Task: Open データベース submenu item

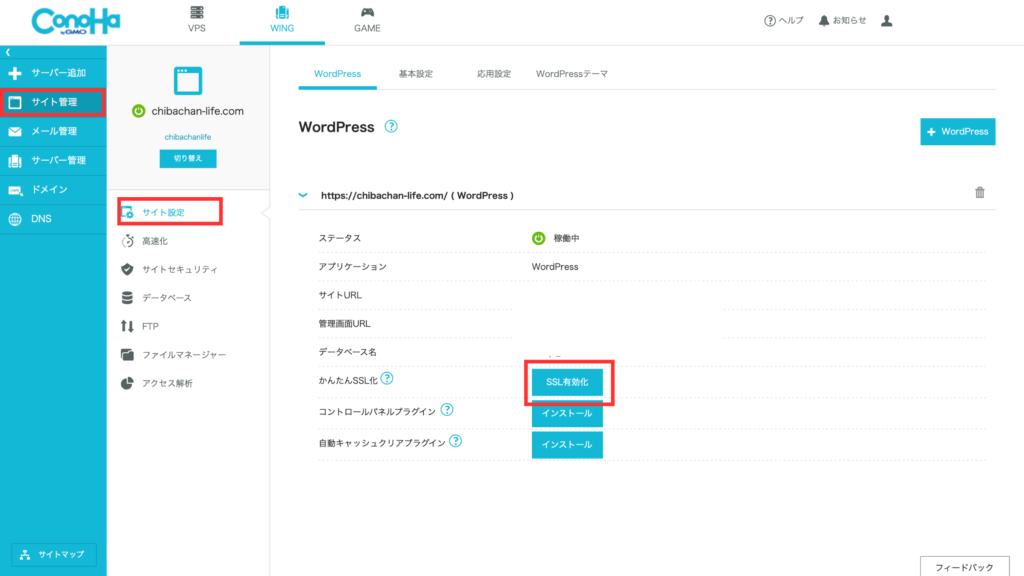Action: [x=157, y=298]
